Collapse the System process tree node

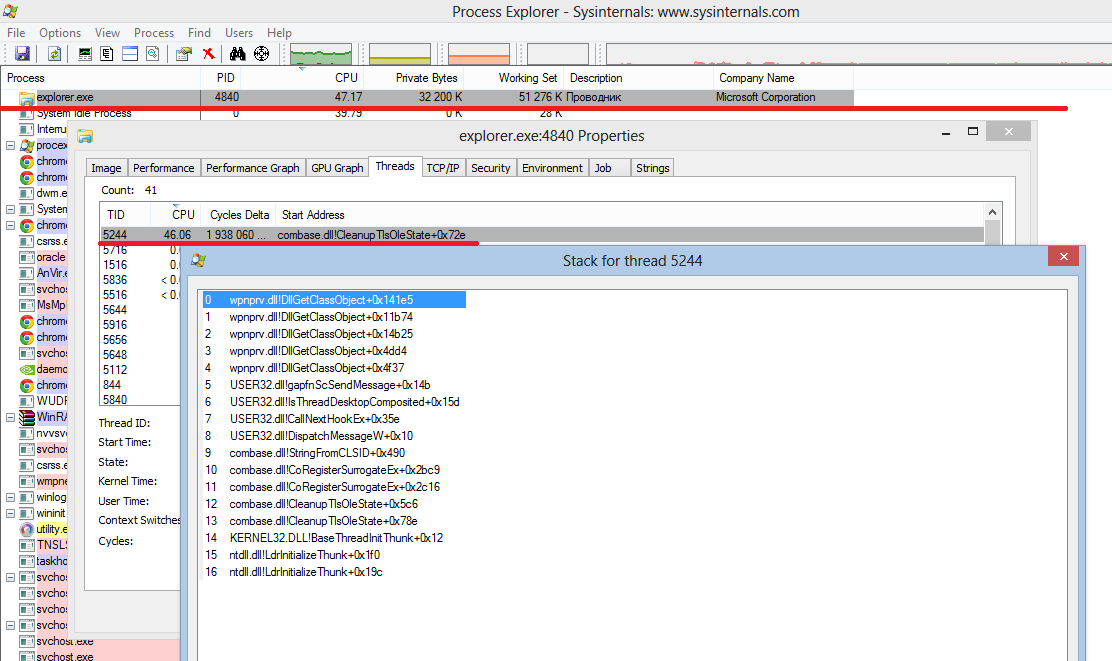(x=11, y=209)
